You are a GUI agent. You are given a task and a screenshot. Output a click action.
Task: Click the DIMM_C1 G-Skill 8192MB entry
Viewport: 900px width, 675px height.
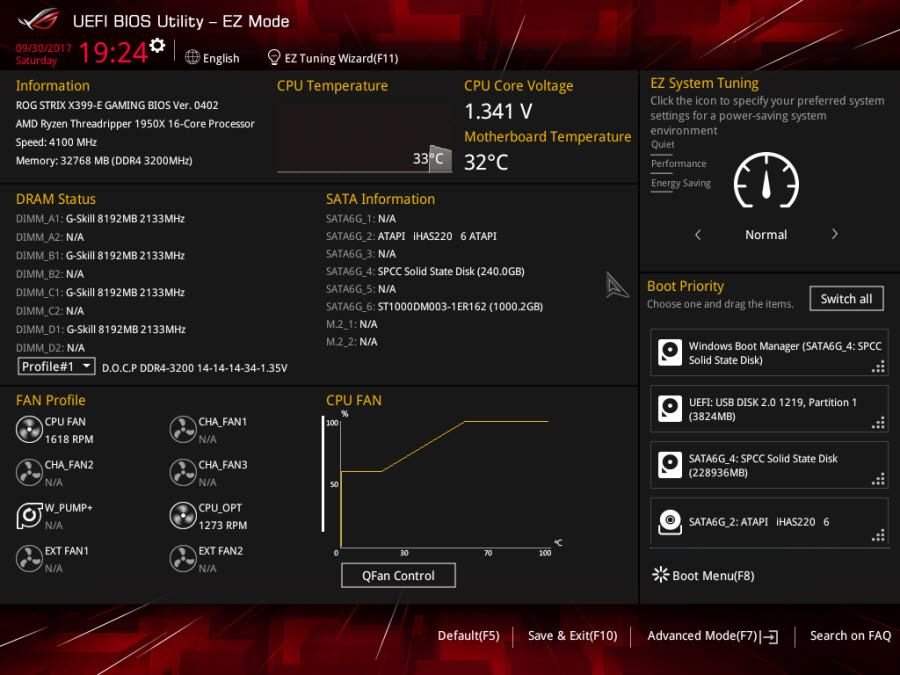pyautogui.click(x=100, y=292)
